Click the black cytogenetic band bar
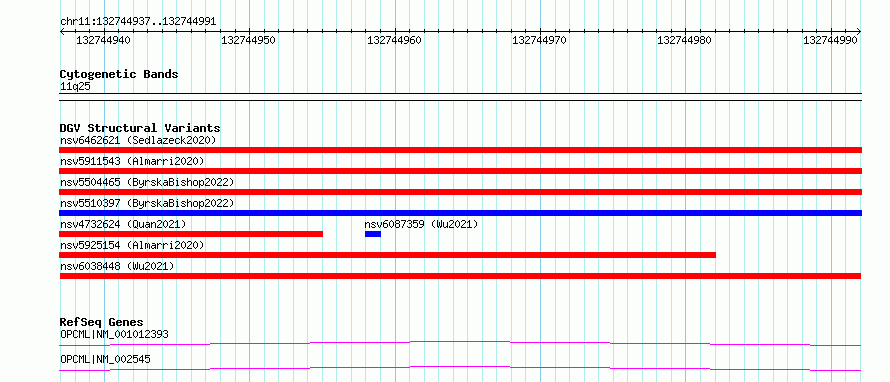The image size is (890, 382). (460, 97)
